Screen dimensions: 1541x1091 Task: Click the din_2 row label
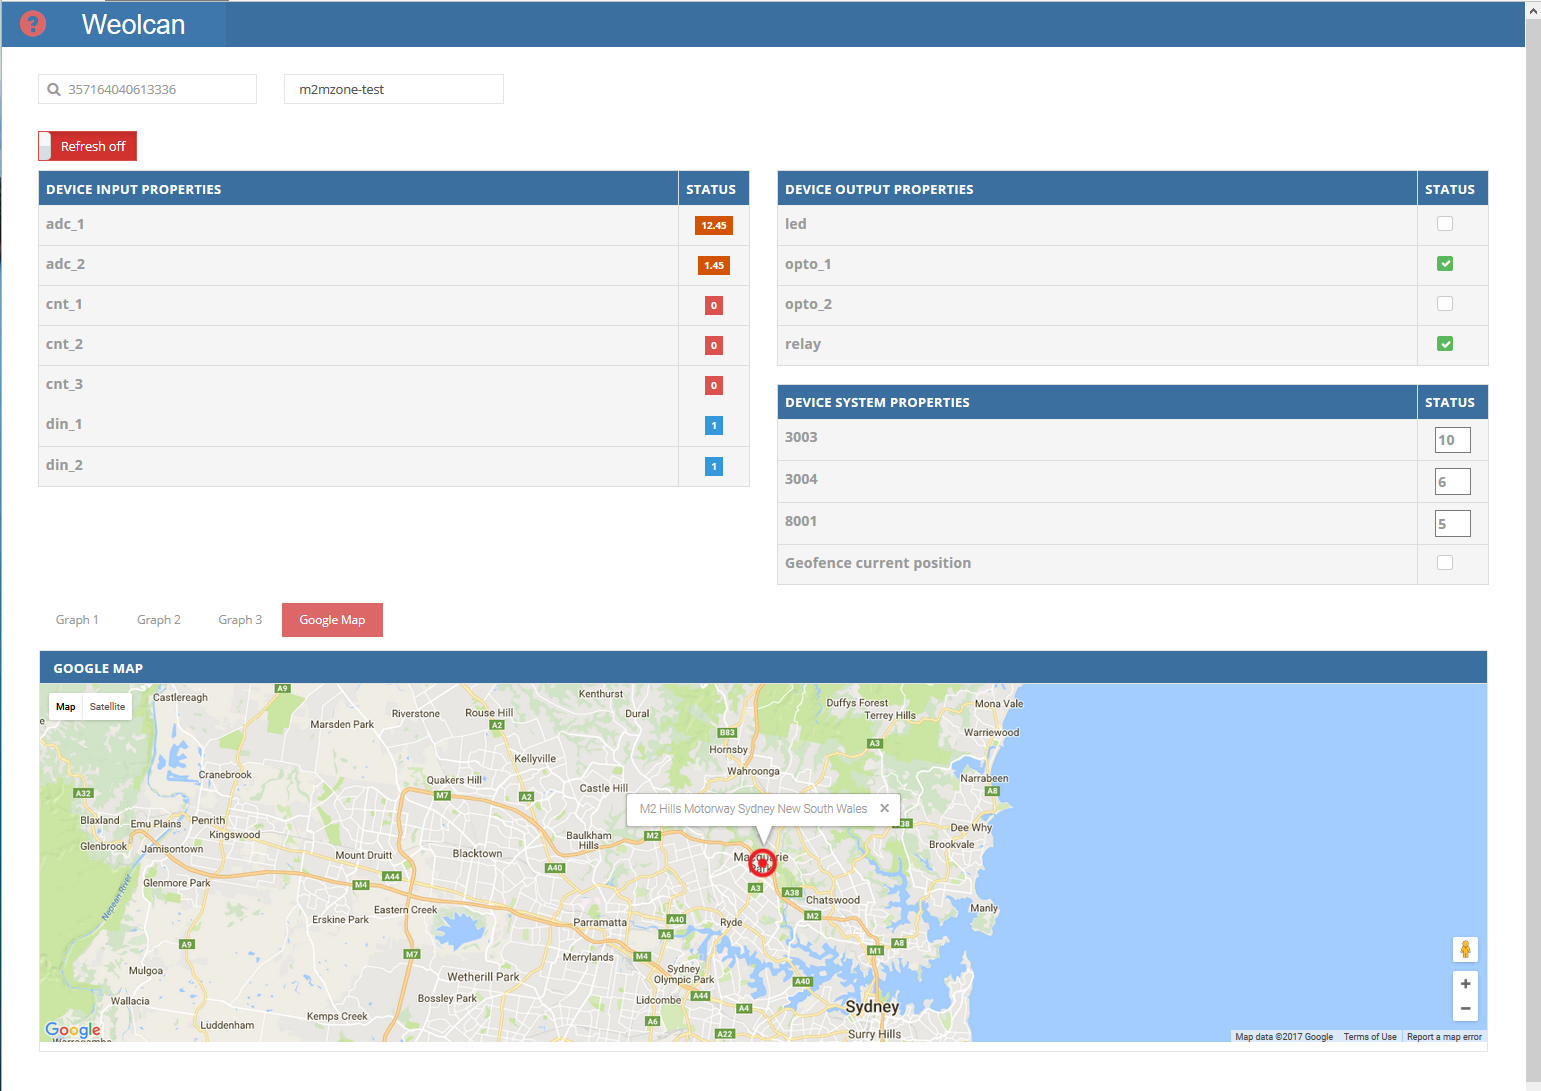64,465
